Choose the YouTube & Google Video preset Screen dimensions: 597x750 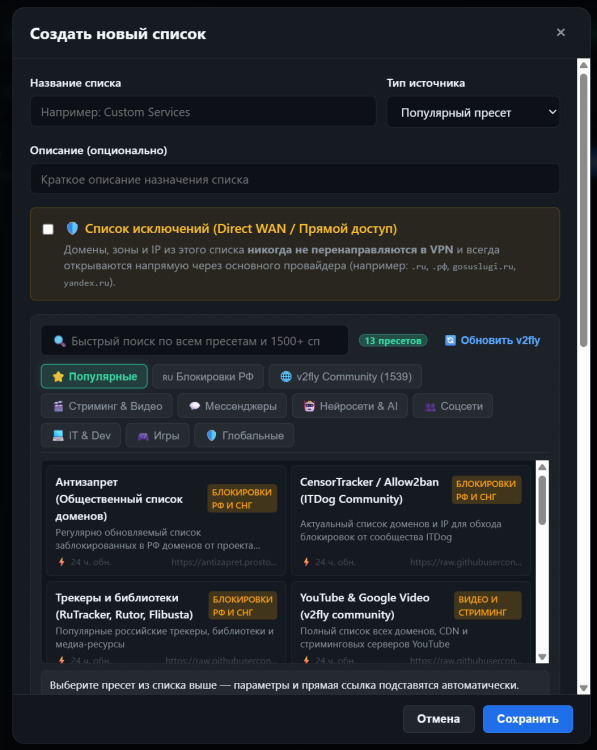click(411, 622)
